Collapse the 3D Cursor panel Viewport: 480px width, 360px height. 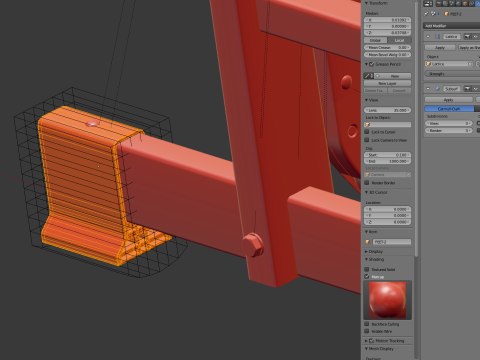pyautogui.click(x=366, y=192)
